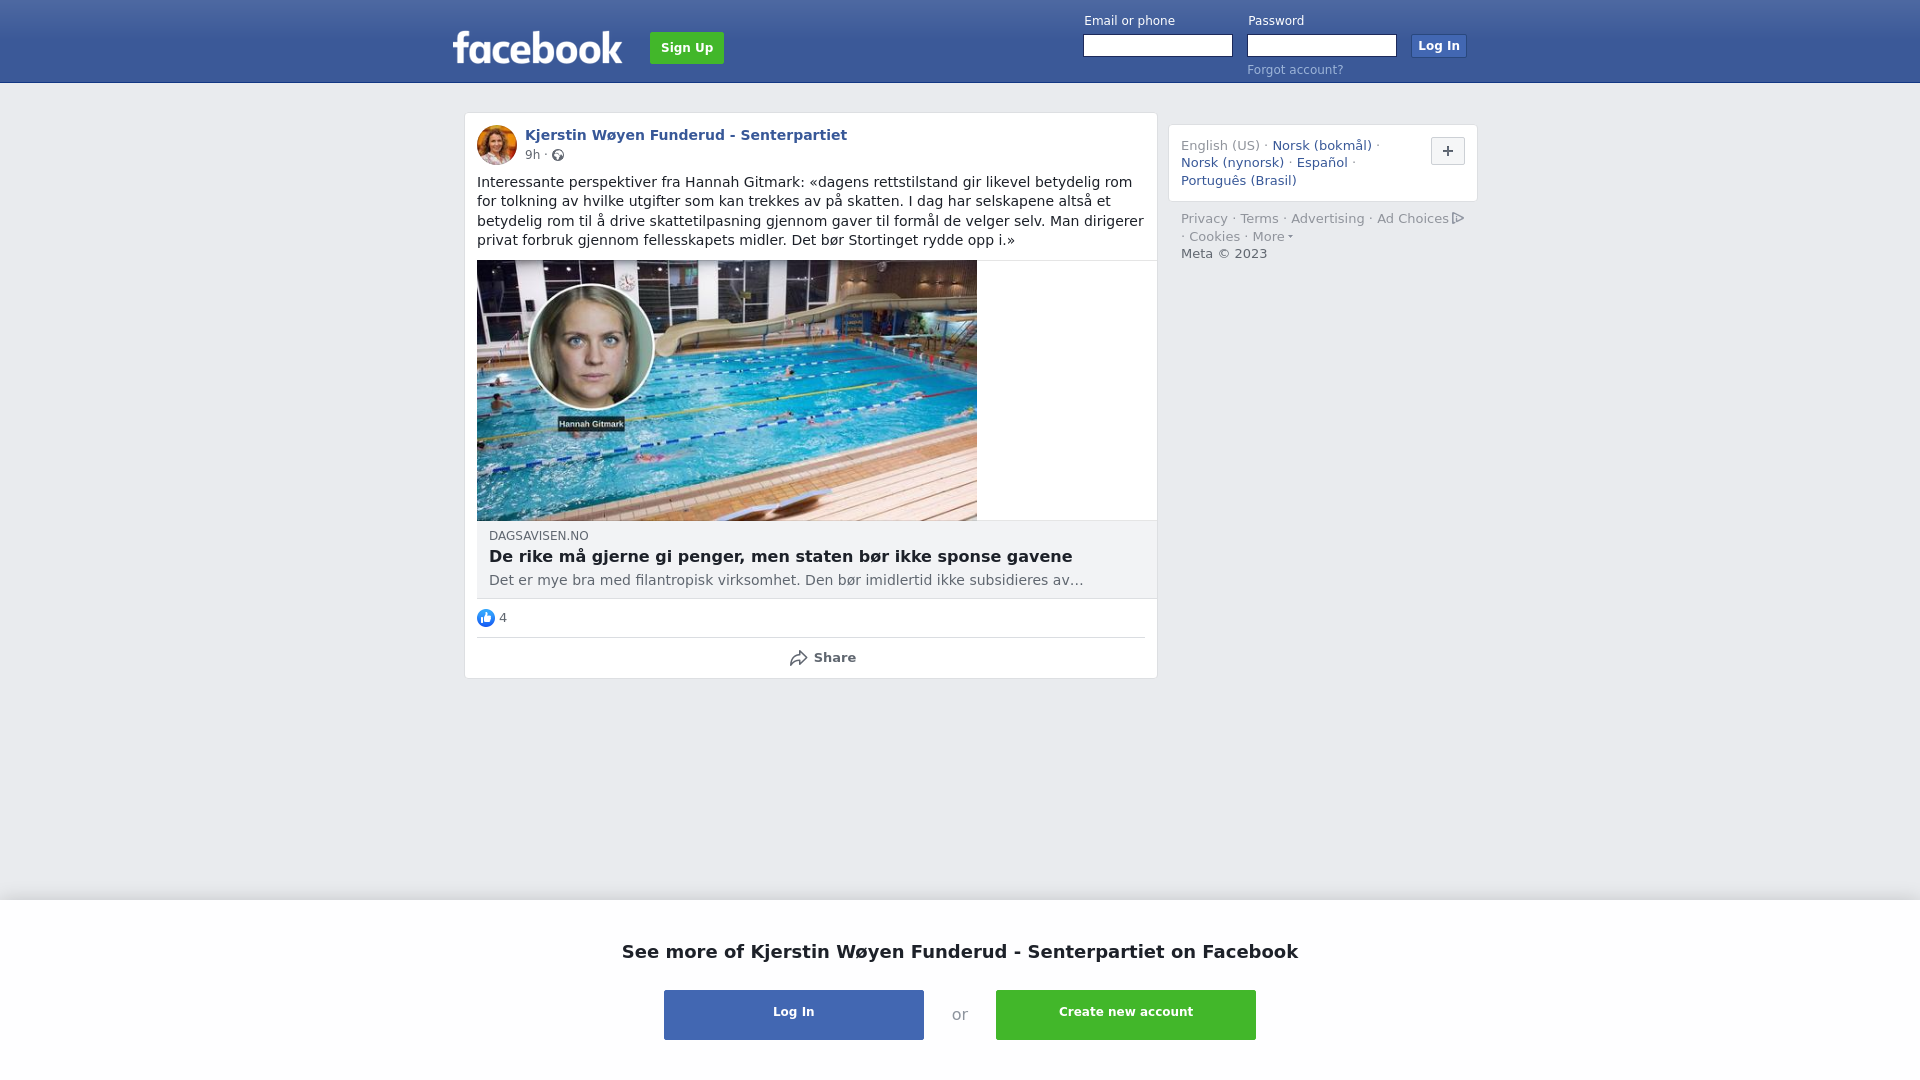Open the Dagsavisen article headline link

780,557
